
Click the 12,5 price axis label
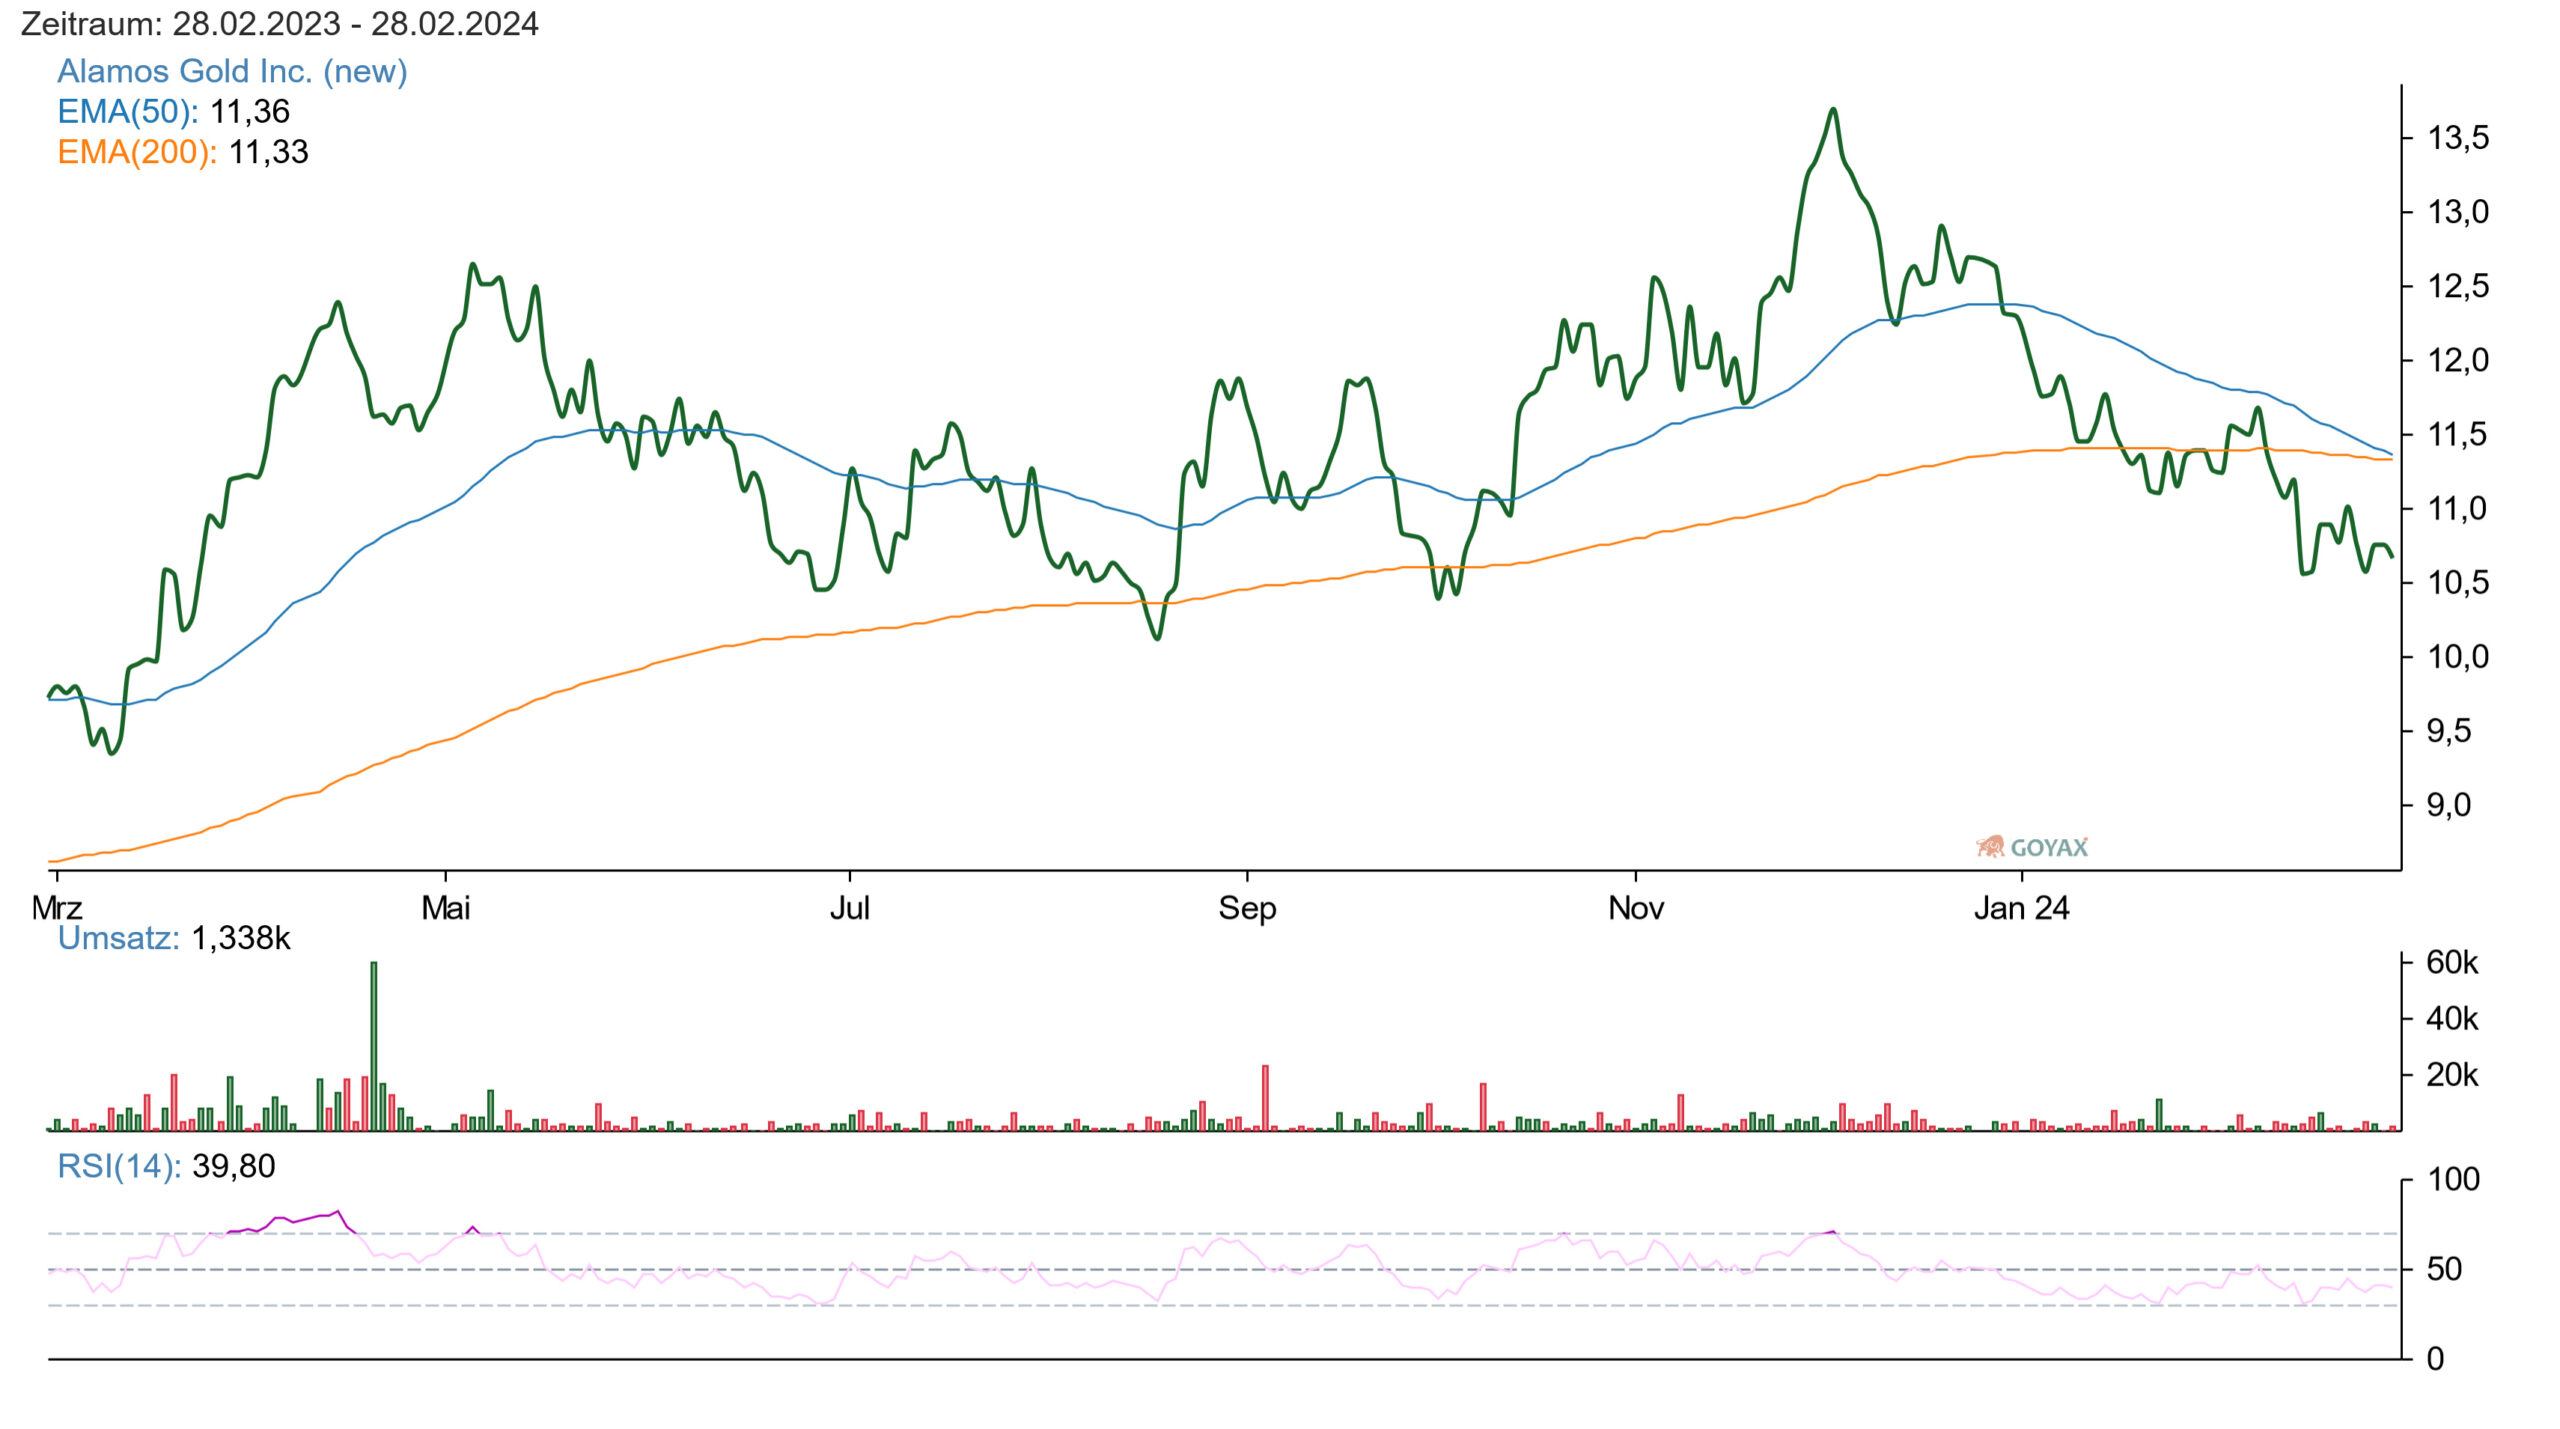2458,286
